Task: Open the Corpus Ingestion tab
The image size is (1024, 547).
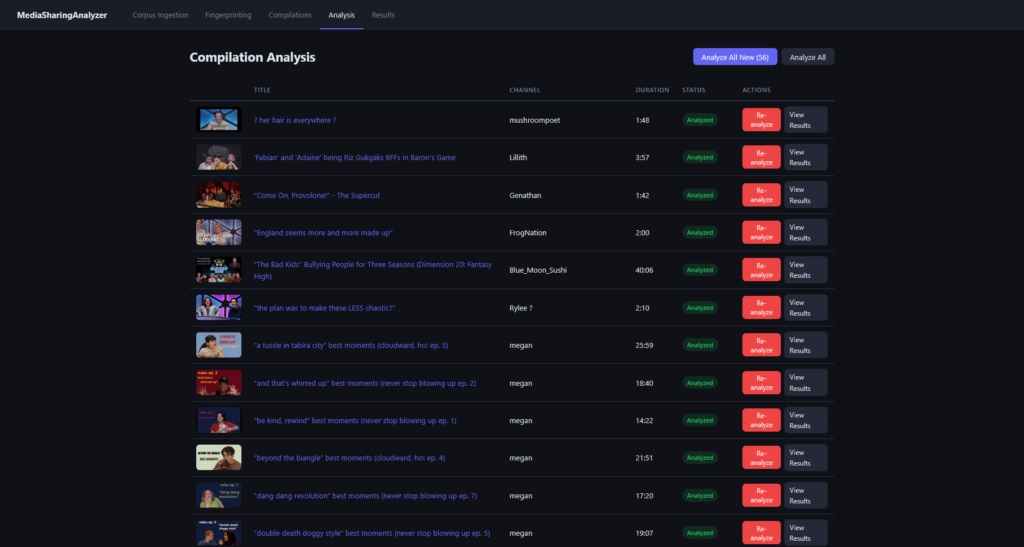Action: pyautogui.click(x=158, y=15)
